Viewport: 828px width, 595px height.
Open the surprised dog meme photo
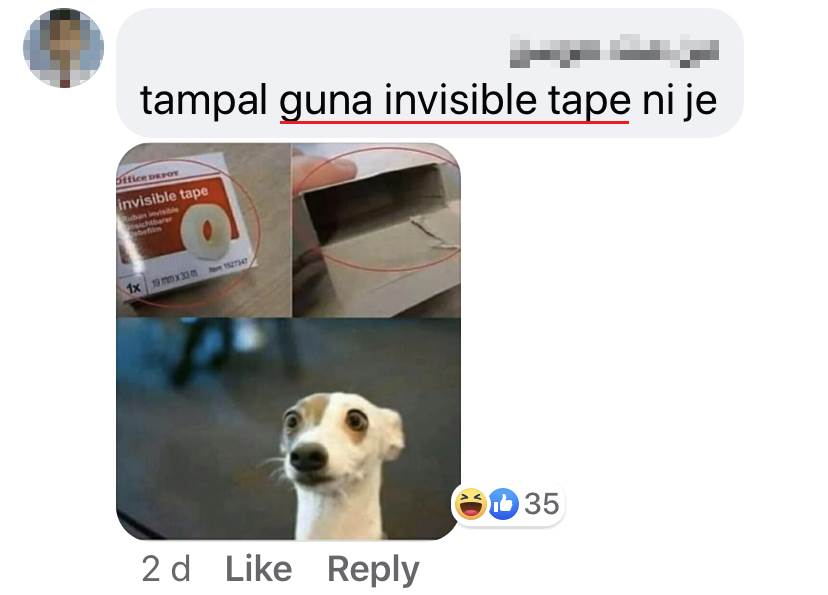(288, 429)
